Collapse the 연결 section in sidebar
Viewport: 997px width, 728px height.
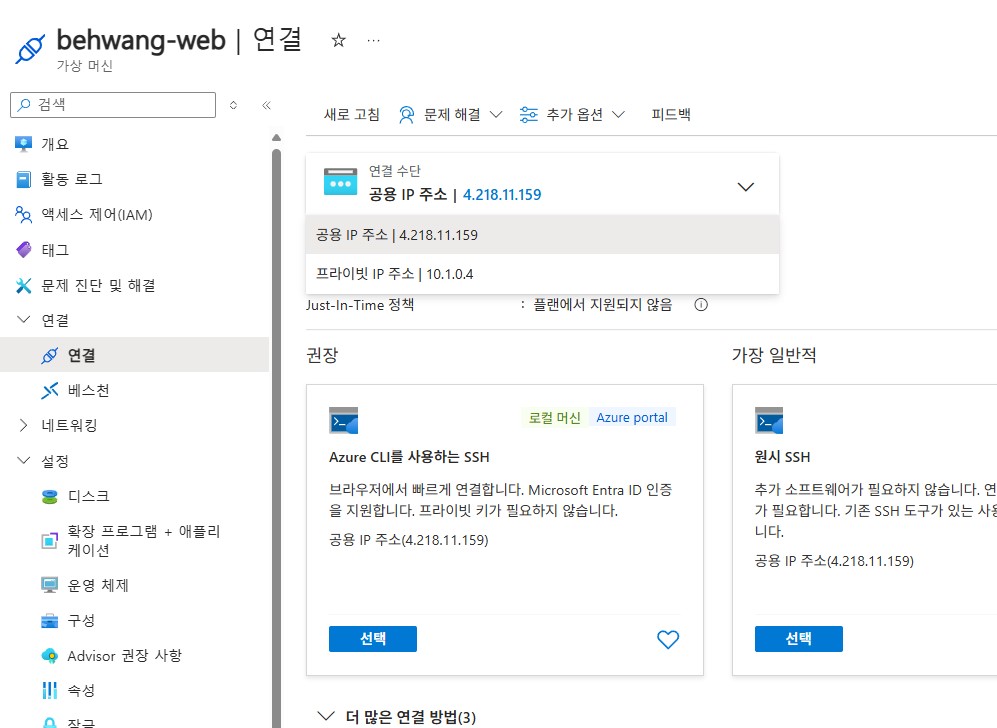pyautogui.click(x=24, y=320)
